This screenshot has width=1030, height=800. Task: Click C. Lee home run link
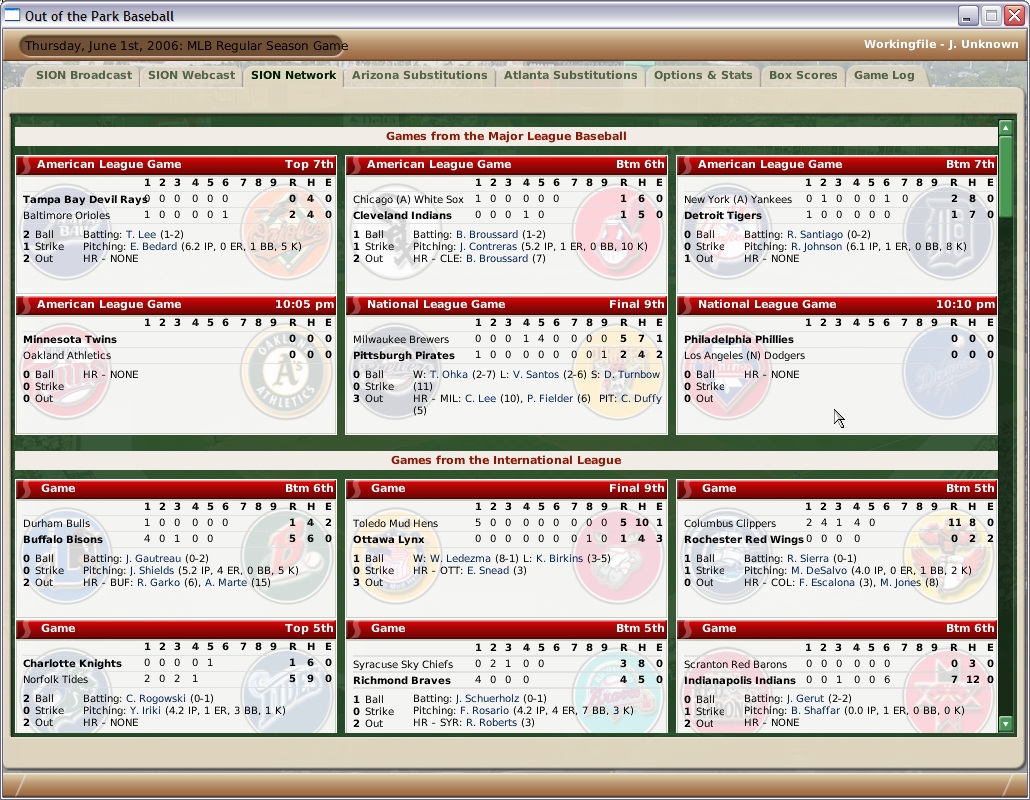point(480,398)
